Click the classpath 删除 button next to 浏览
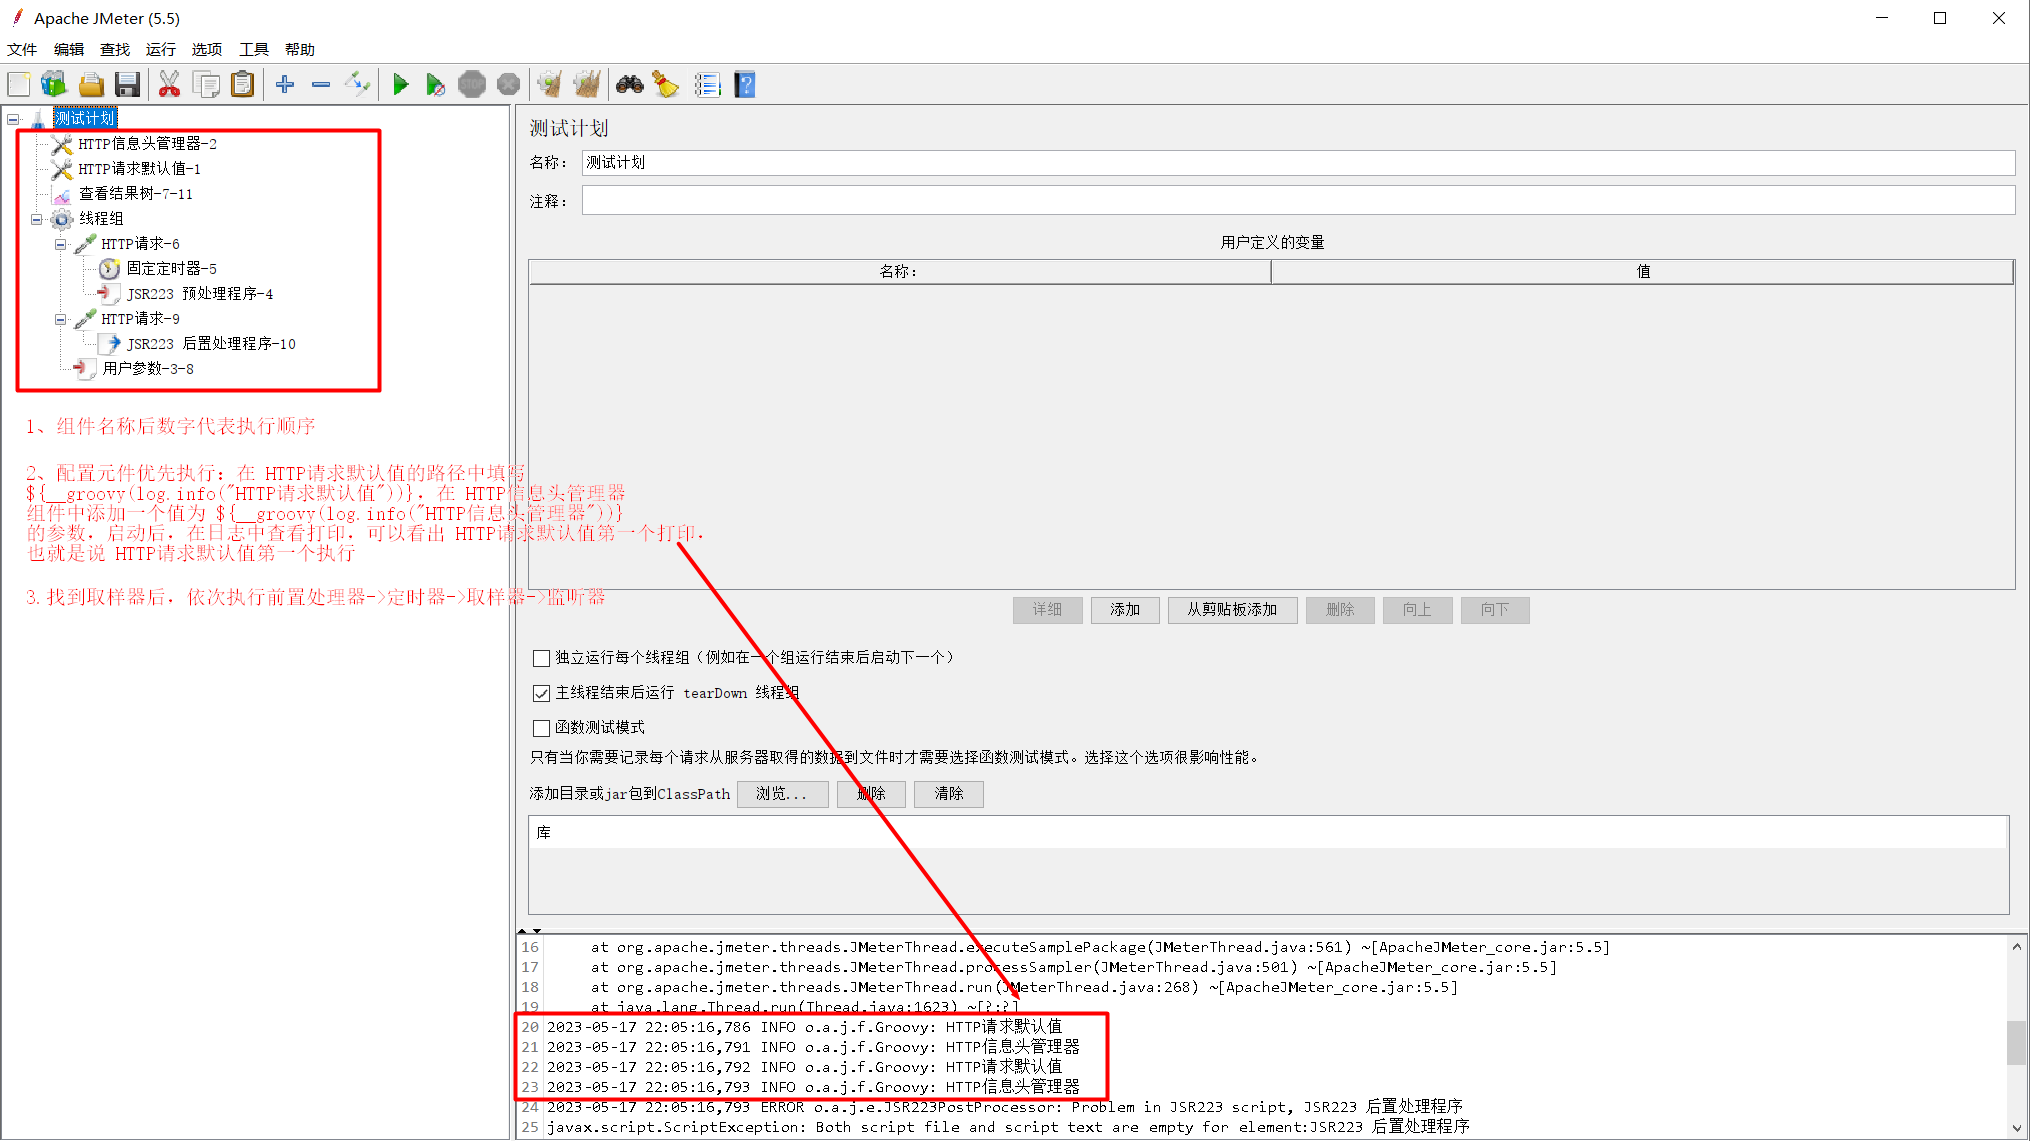The height and width of the screenshot is (1141, 2030). 871,794
